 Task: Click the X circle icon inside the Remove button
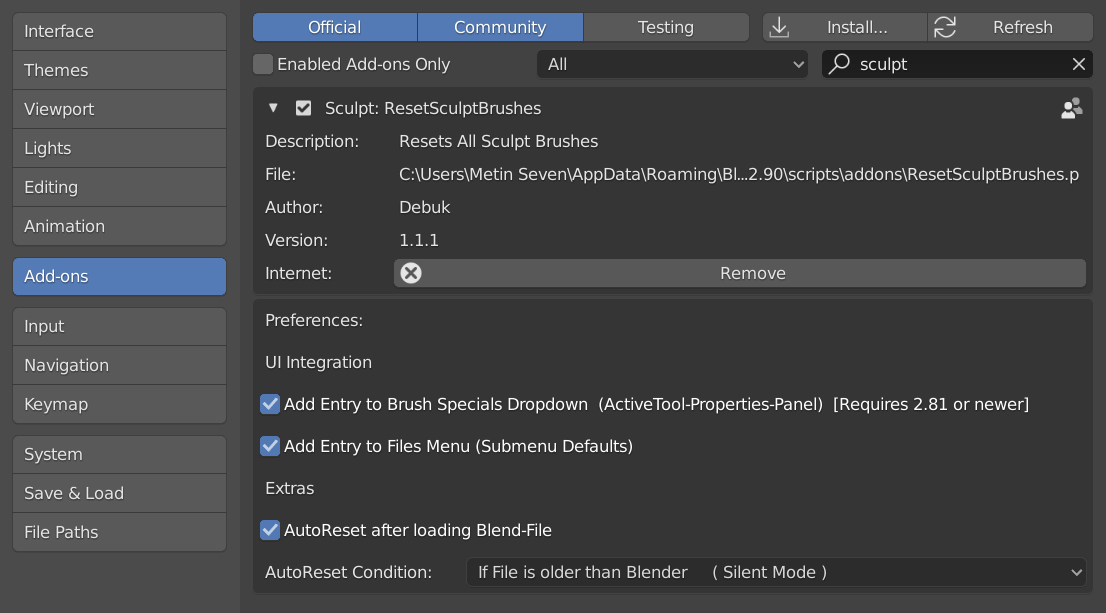click(411, 272)
